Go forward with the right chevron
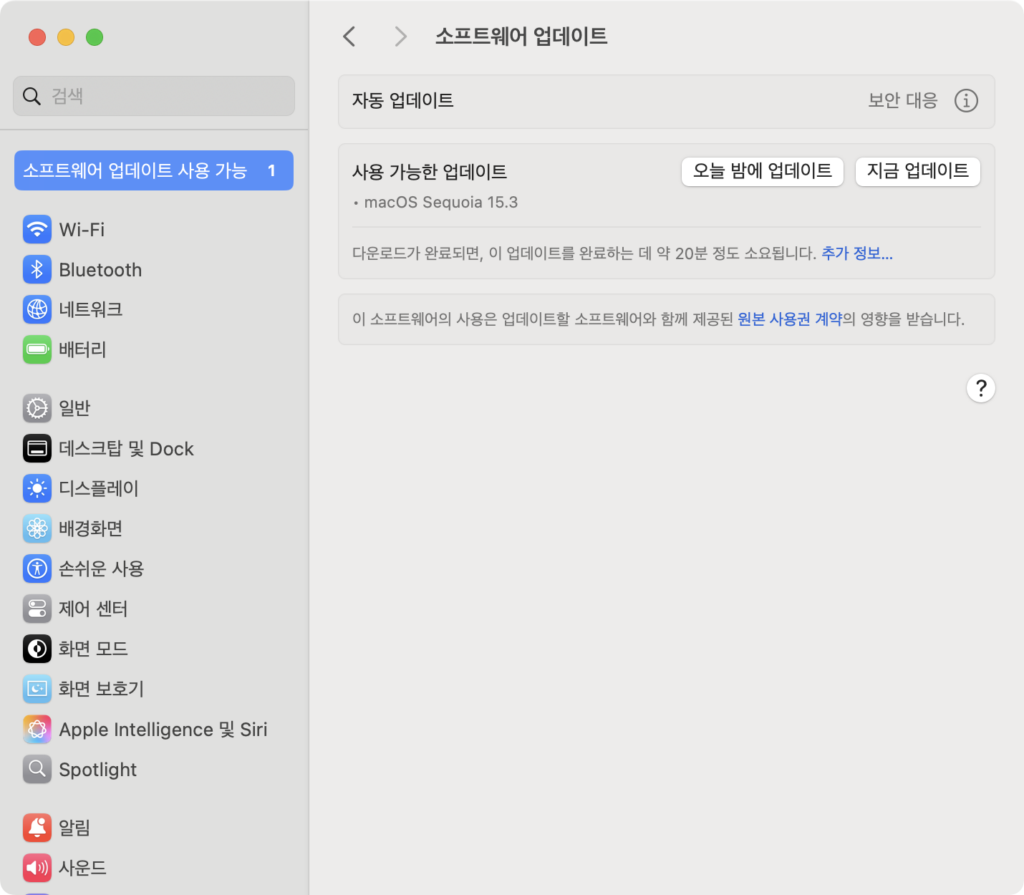The width and height of the screenshot is (1024, 895). (x=400, y=37)
